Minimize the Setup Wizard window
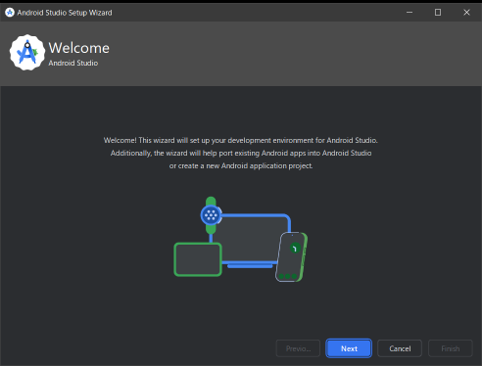The image size is (482, 366). coord(409,12)
